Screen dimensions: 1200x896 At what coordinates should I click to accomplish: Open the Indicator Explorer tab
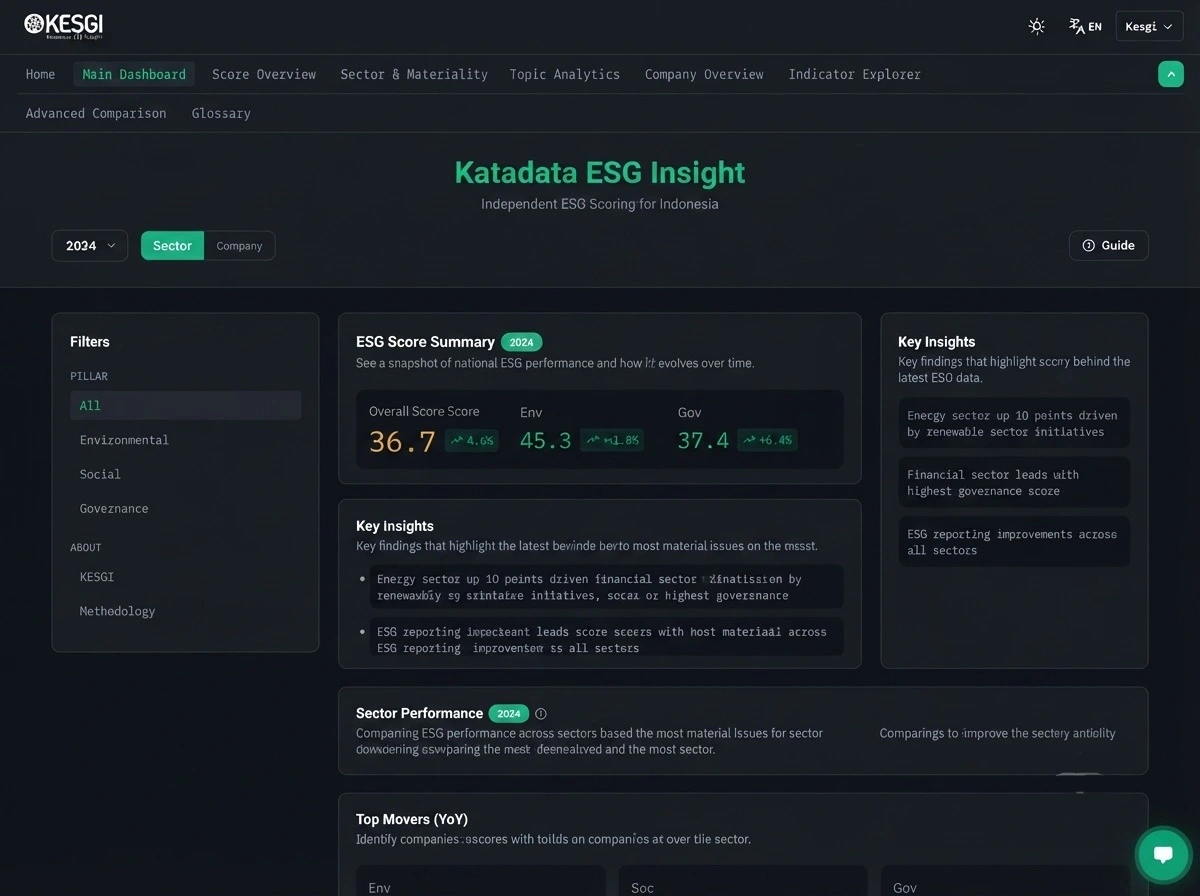tap(854, 74)
